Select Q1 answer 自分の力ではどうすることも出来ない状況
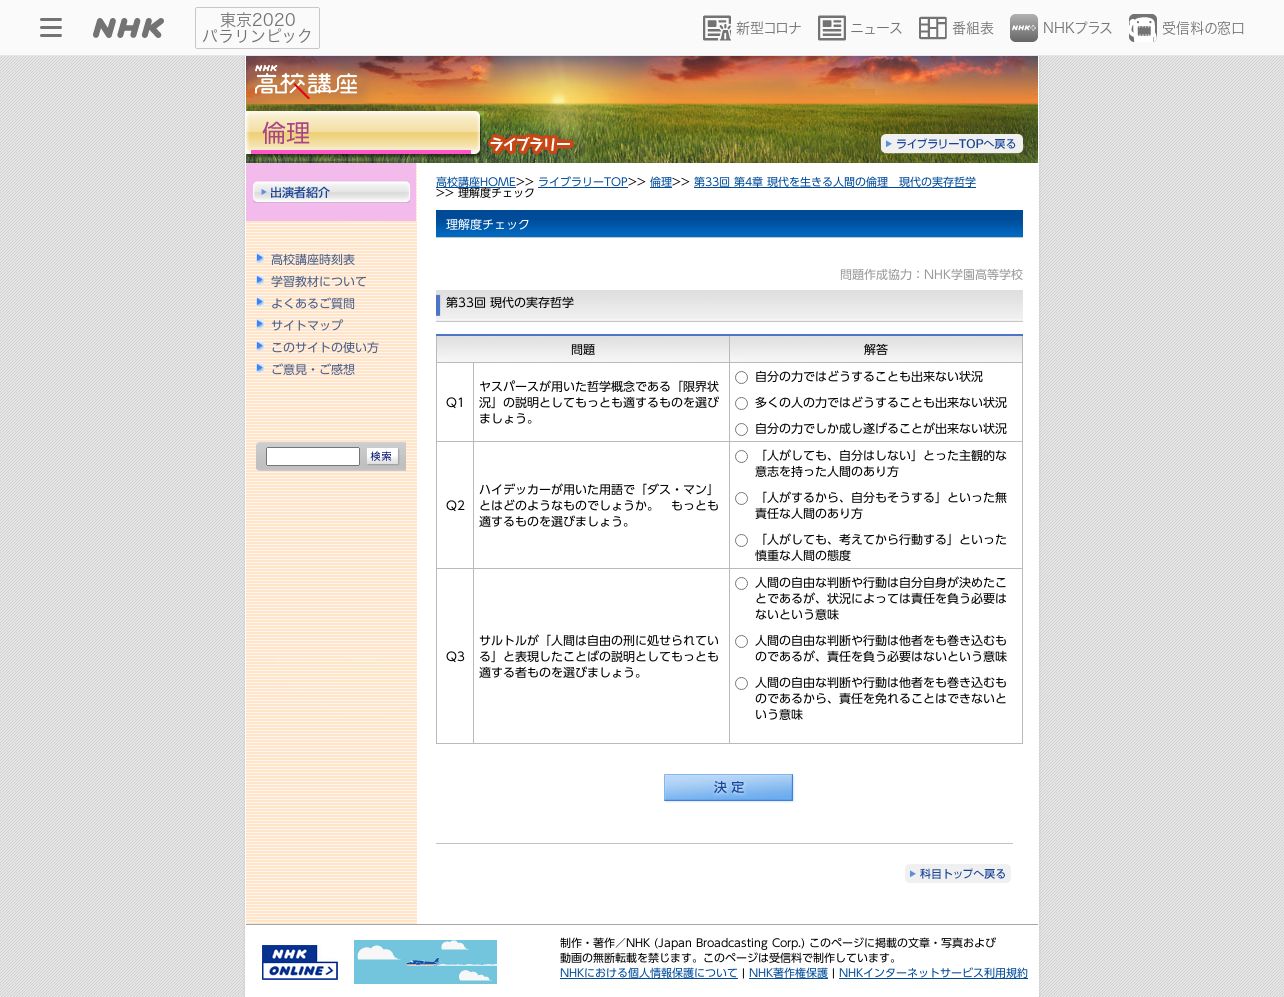 coord(742,377)
